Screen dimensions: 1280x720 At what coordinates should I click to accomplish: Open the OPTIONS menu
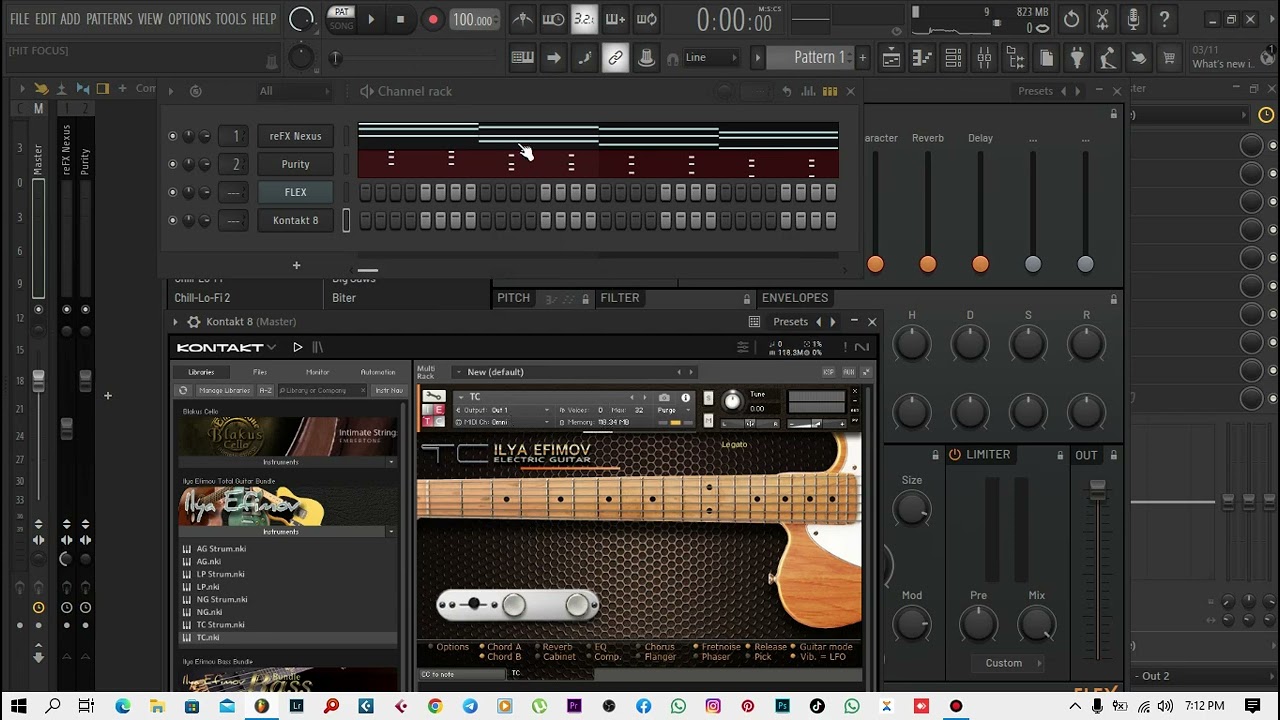[x=189, y=19]
